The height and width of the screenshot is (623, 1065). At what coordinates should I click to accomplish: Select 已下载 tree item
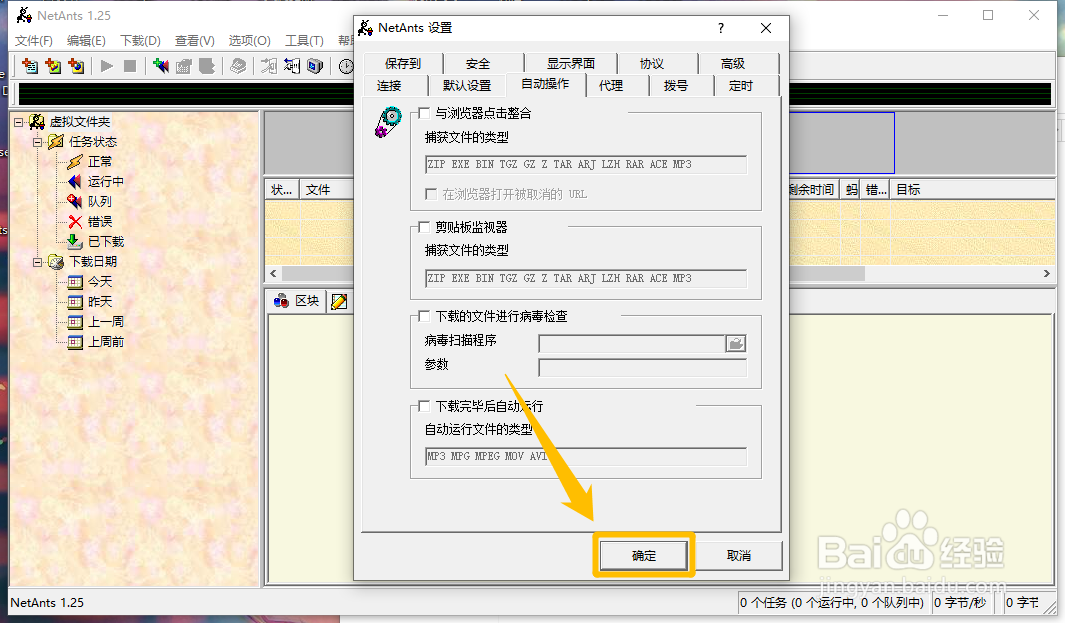coord(106,241)
